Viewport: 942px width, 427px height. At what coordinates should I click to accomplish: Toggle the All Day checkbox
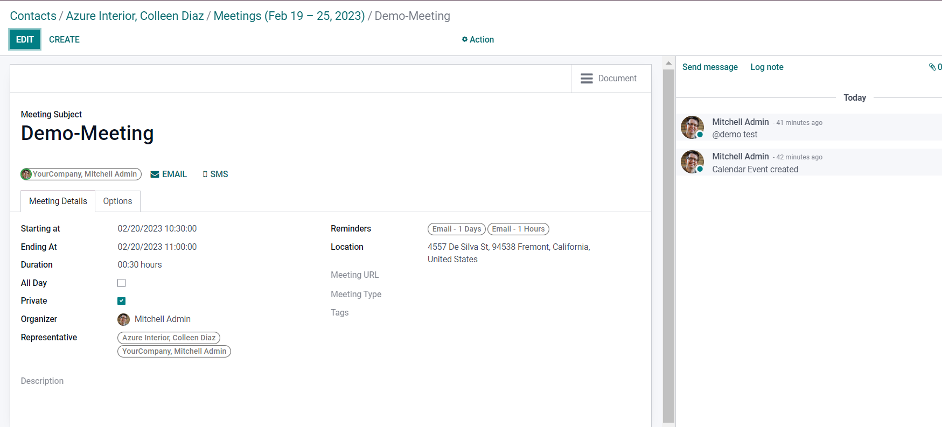(x=122, y=283)
